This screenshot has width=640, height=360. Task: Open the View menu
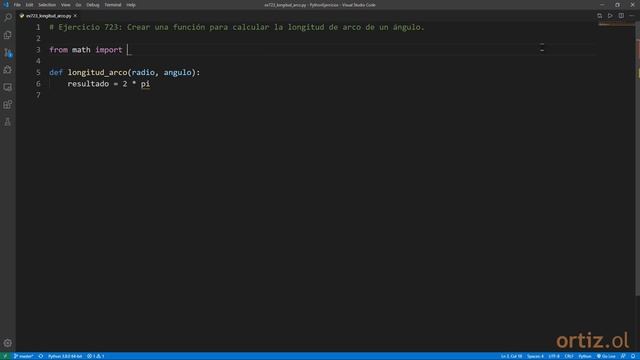tap(65, 5)
